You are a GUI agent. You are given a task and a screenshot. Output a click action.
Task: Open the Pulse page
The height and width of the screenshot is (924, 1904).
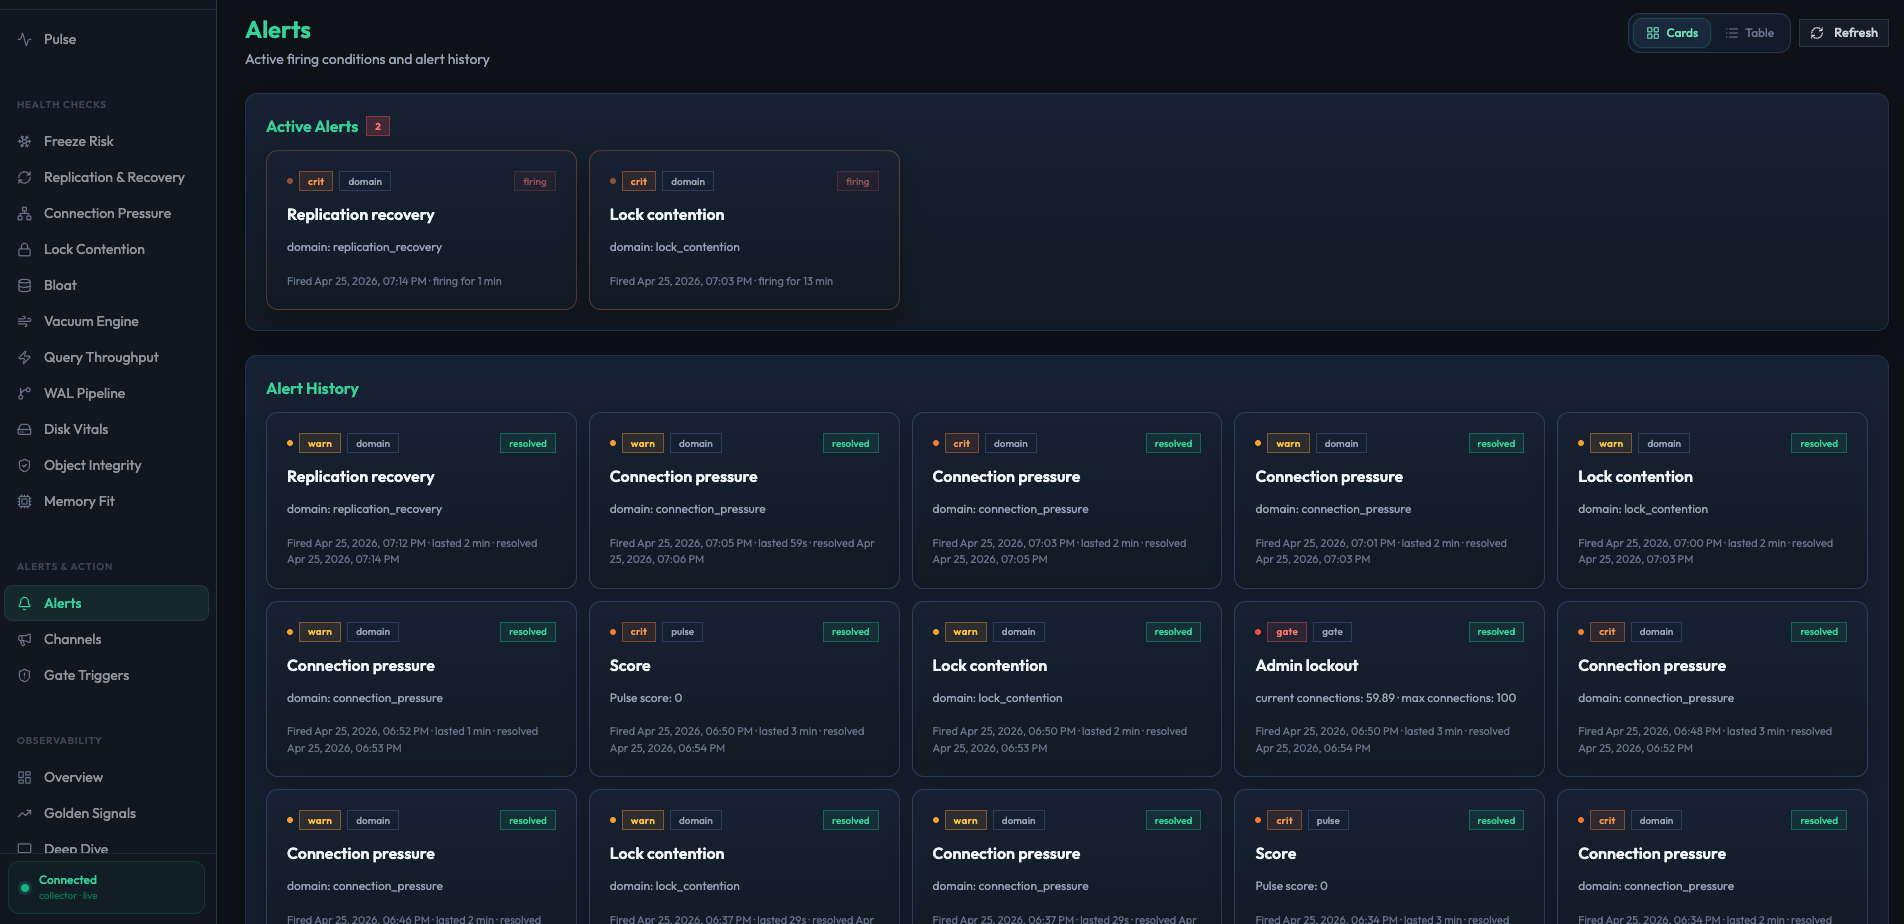point(108,39)
